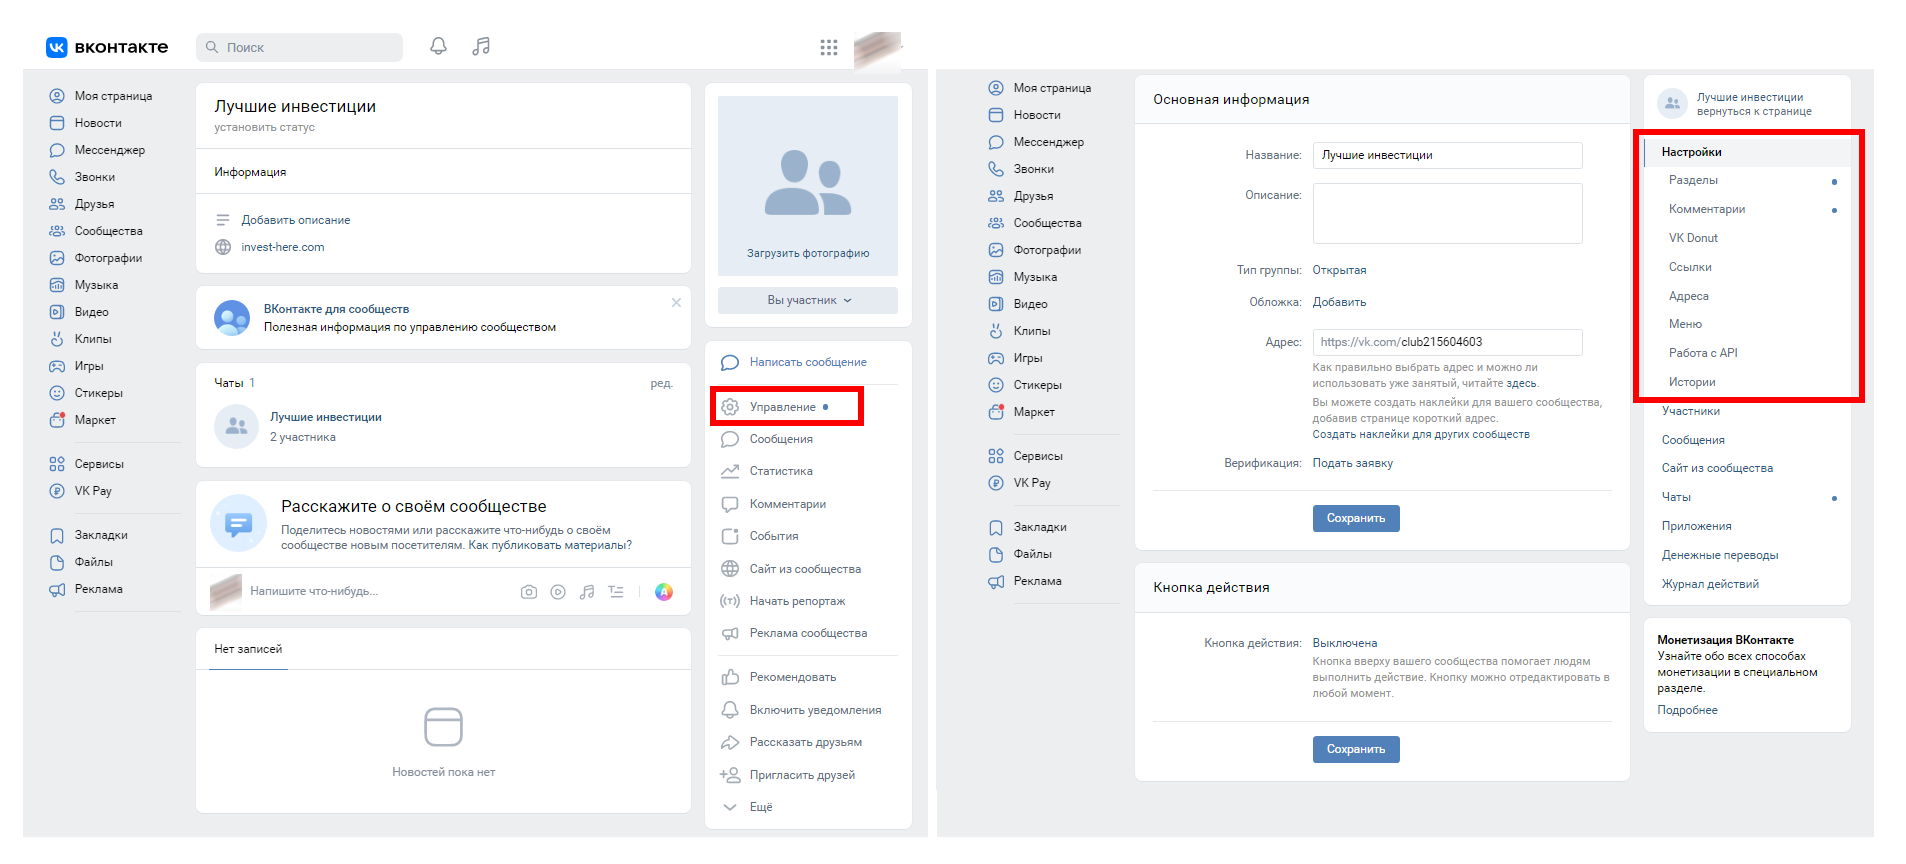This screenshot has width=1906, height=864.
Task: Open Сервисы in the settings page sidebar
Action: (x=1038, y=456)
